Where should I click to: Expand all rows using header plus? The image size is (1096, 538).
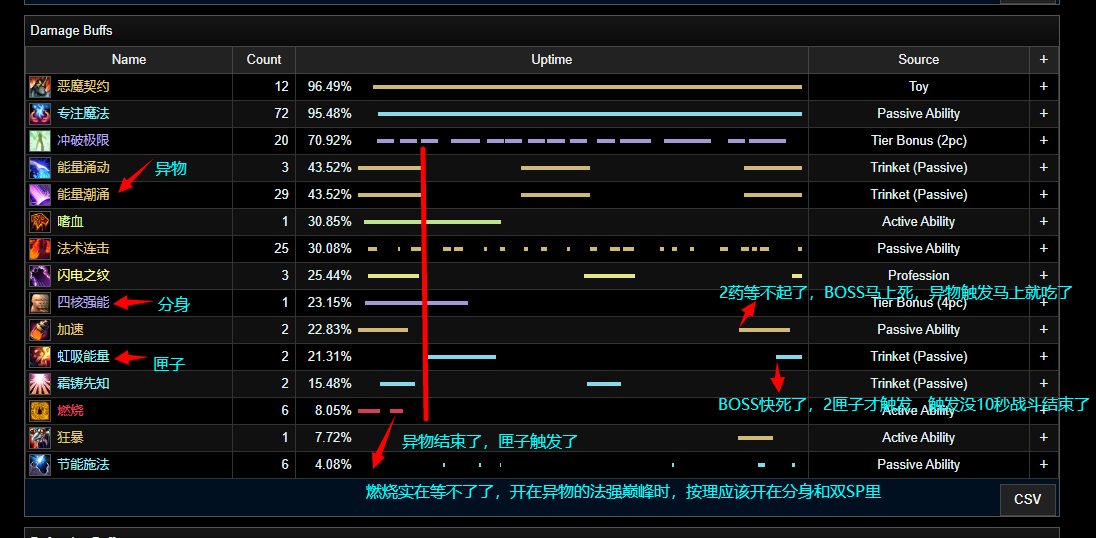1043,60
